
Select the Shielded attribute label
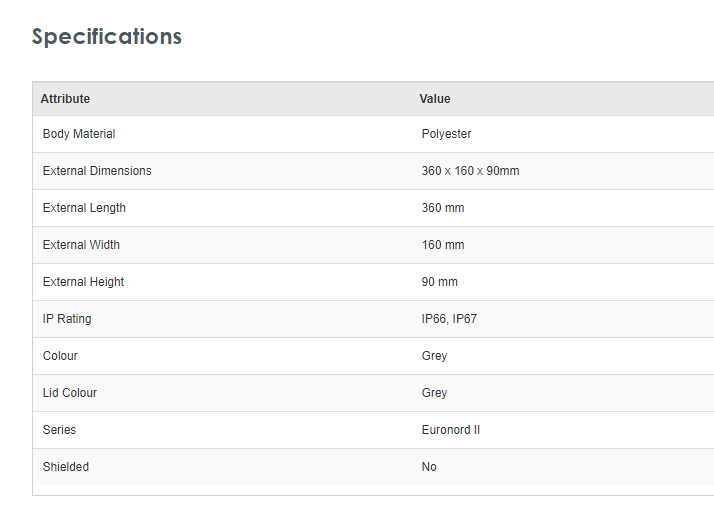point(66,467)
